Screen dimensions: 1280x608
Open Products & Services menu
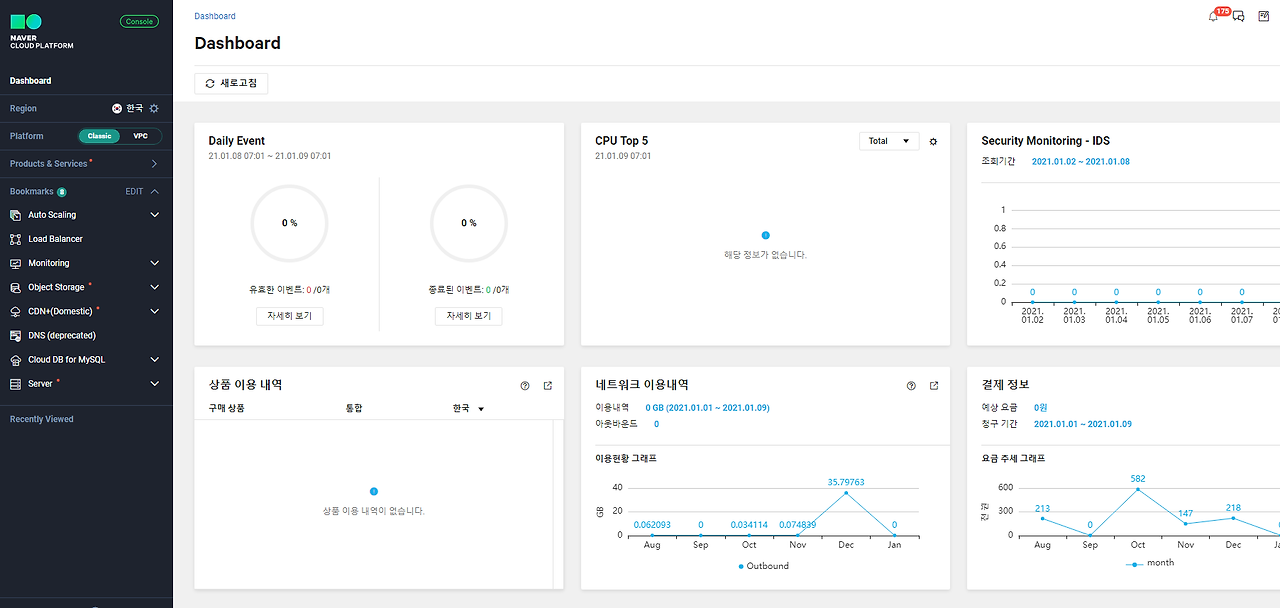(86, 163)
